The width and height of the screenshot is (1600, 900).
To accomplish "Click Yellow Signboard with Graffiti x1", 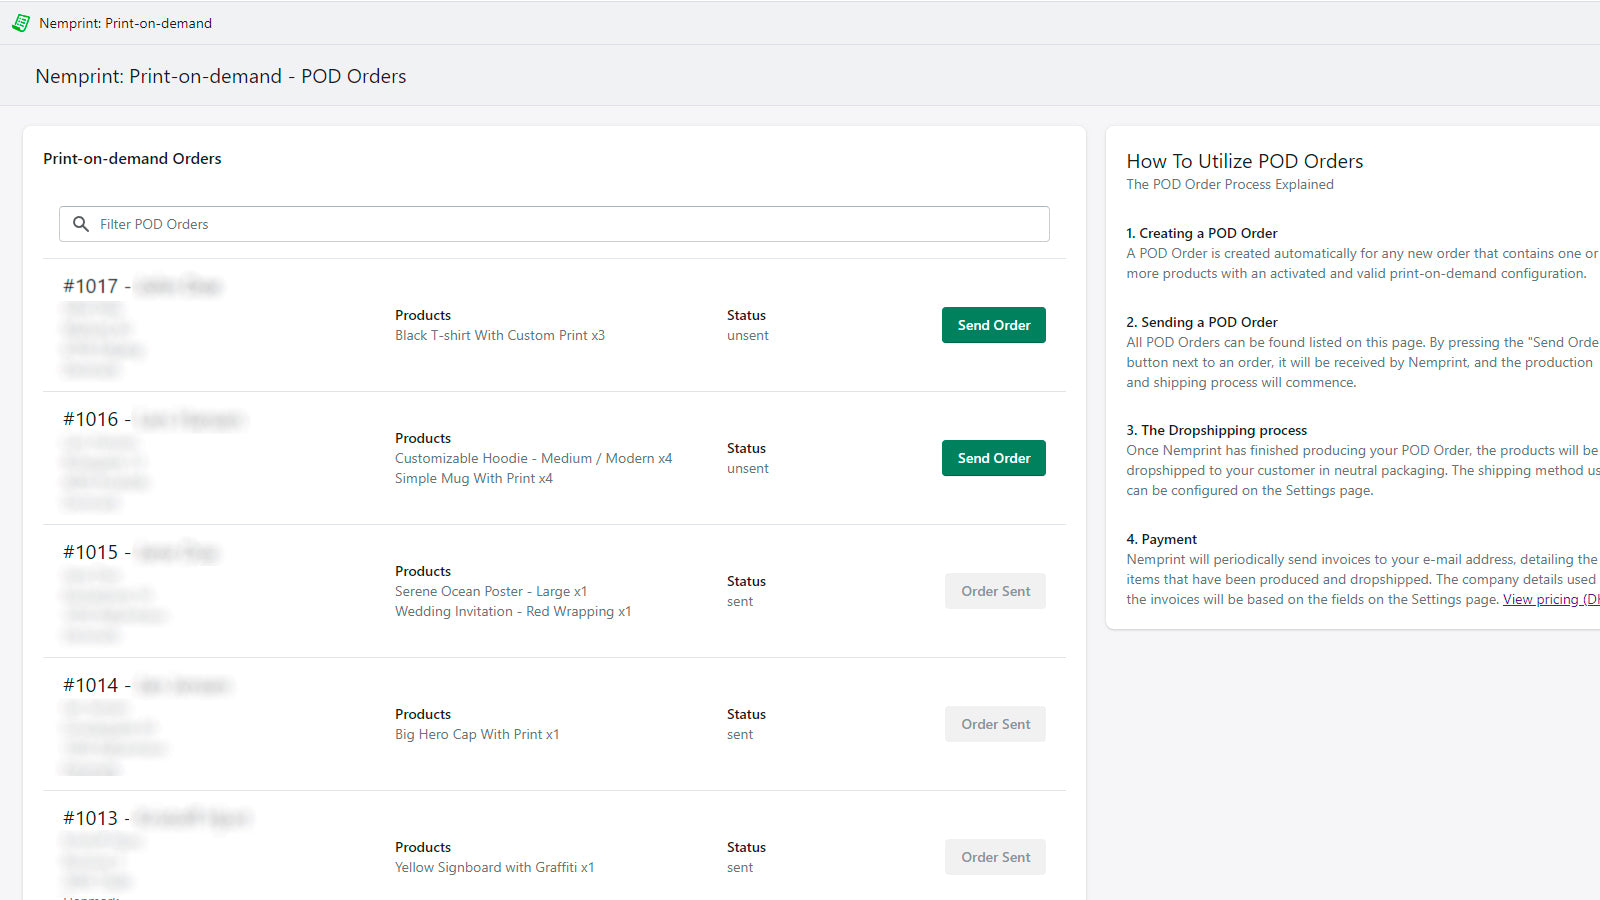I will 495,867.
